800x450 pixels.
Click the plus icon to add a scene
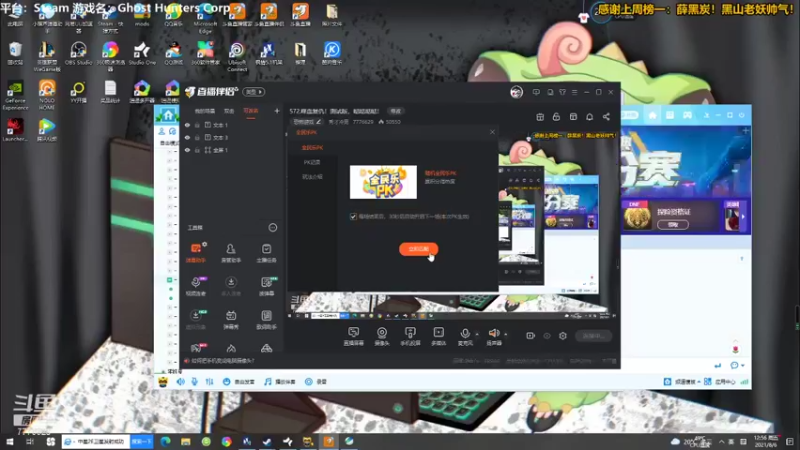click(277, 111)
